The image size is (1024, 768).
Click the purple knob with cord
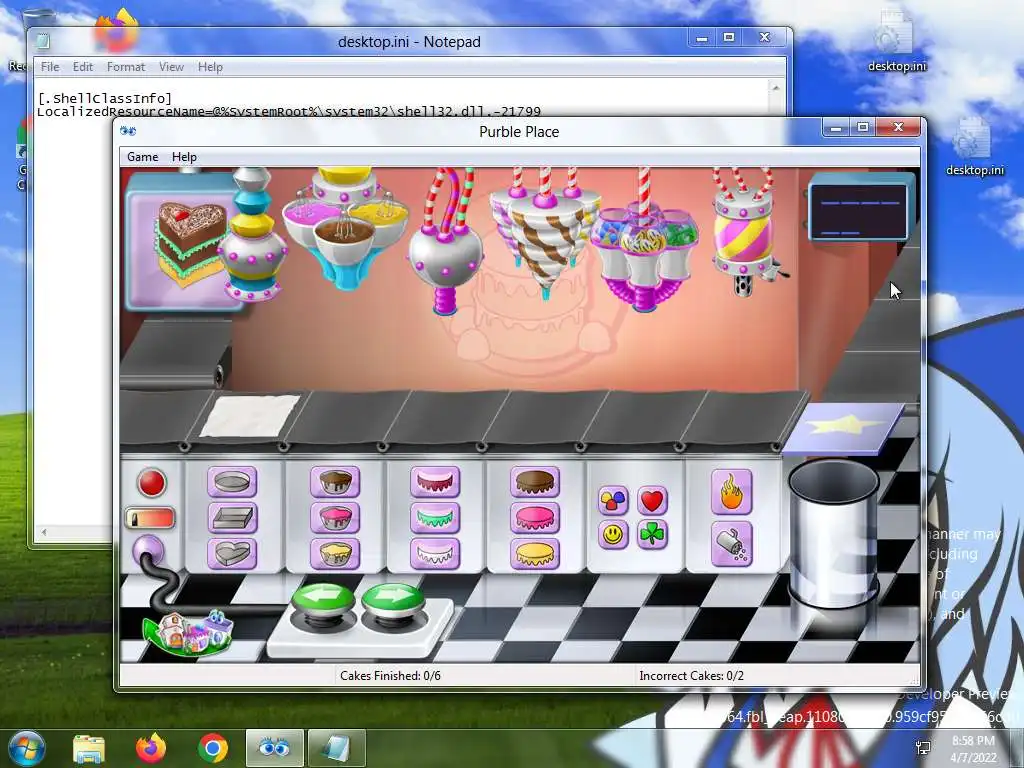(148, 551)
